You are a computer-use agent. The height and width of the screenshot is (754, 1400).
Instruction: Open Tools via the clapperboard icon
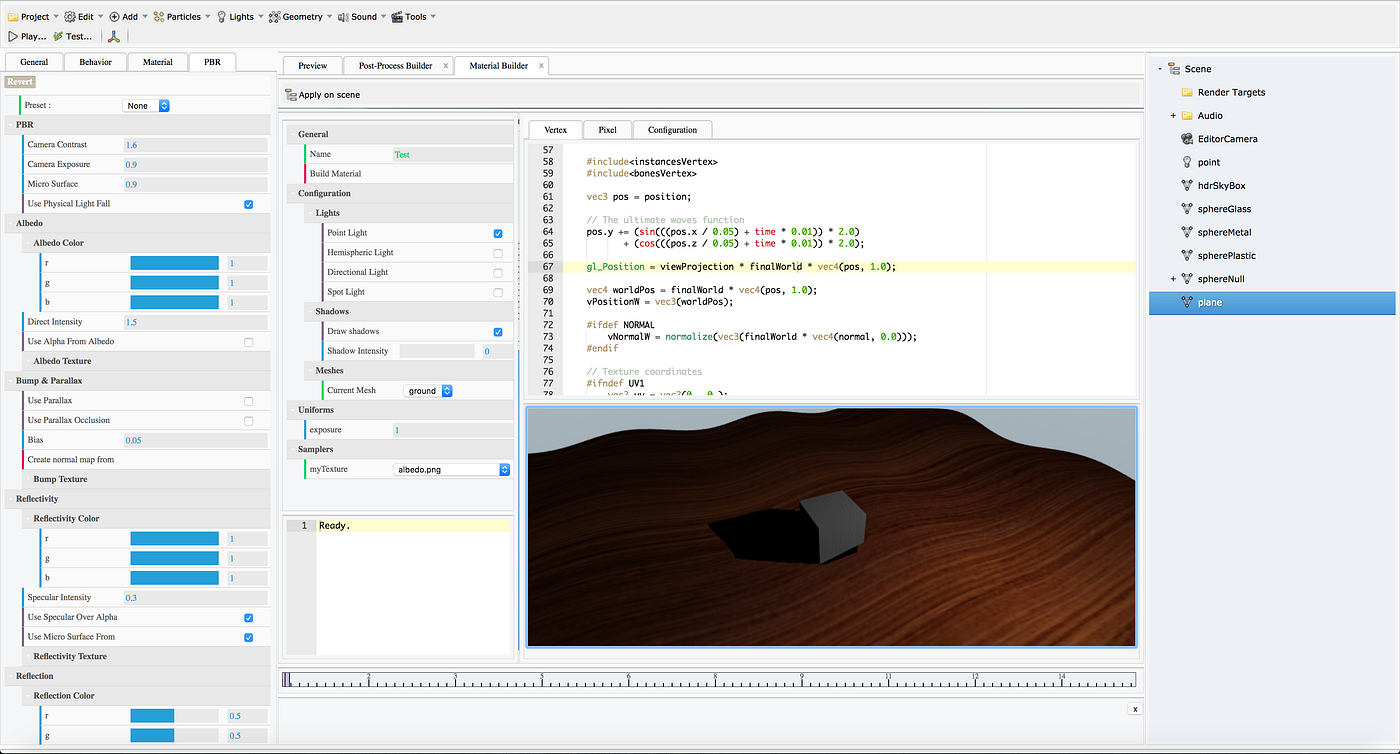[x=396, y=16]
